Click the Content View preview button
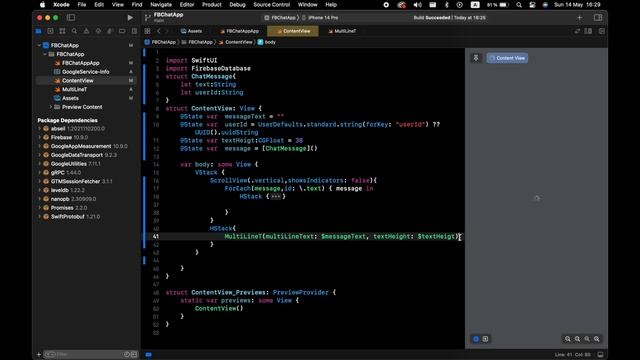Viewport: 640px width, 360px height. click(507, 58)
